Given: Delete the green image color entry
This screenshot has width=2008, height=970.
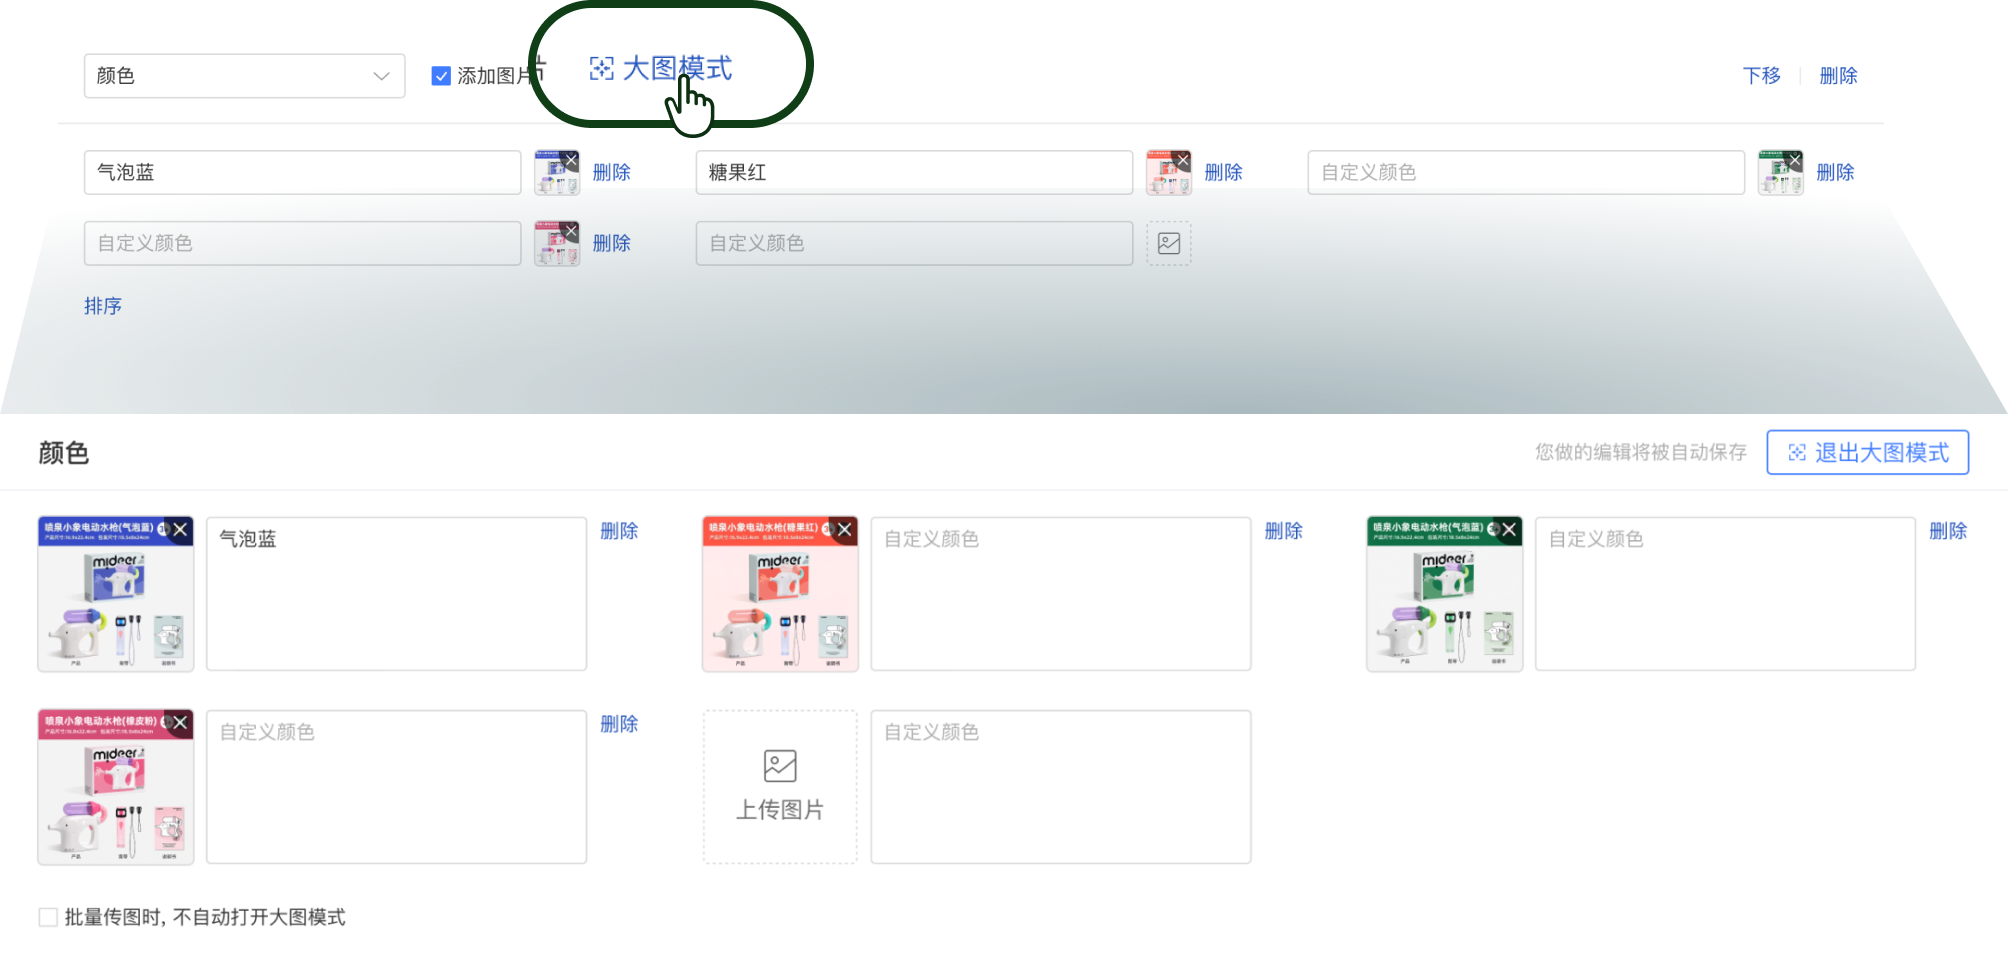Looking at the screenshot, I should click(x=1947, y=531).
